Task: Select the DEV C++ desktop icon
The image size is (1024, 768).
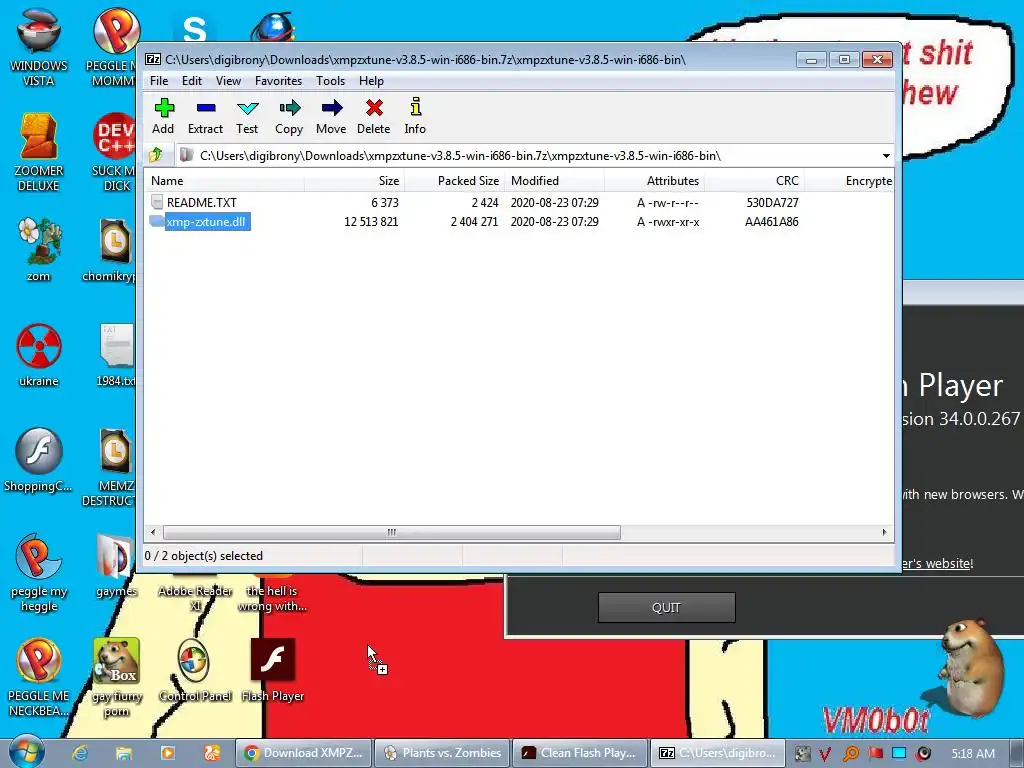Action: point(116,152)
